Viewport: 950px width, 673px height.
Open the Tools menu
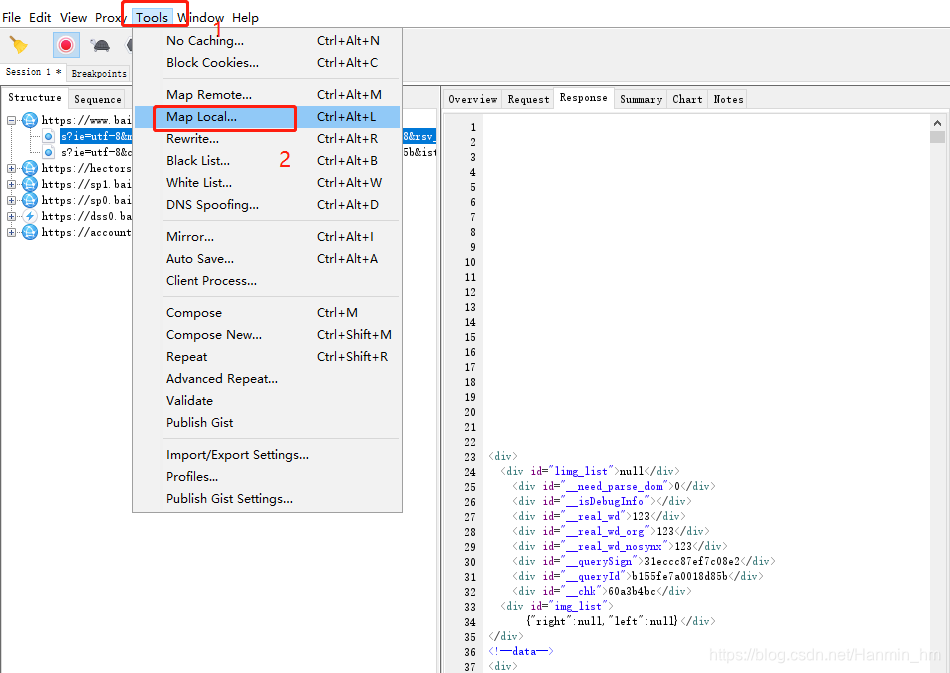point(151,18)
